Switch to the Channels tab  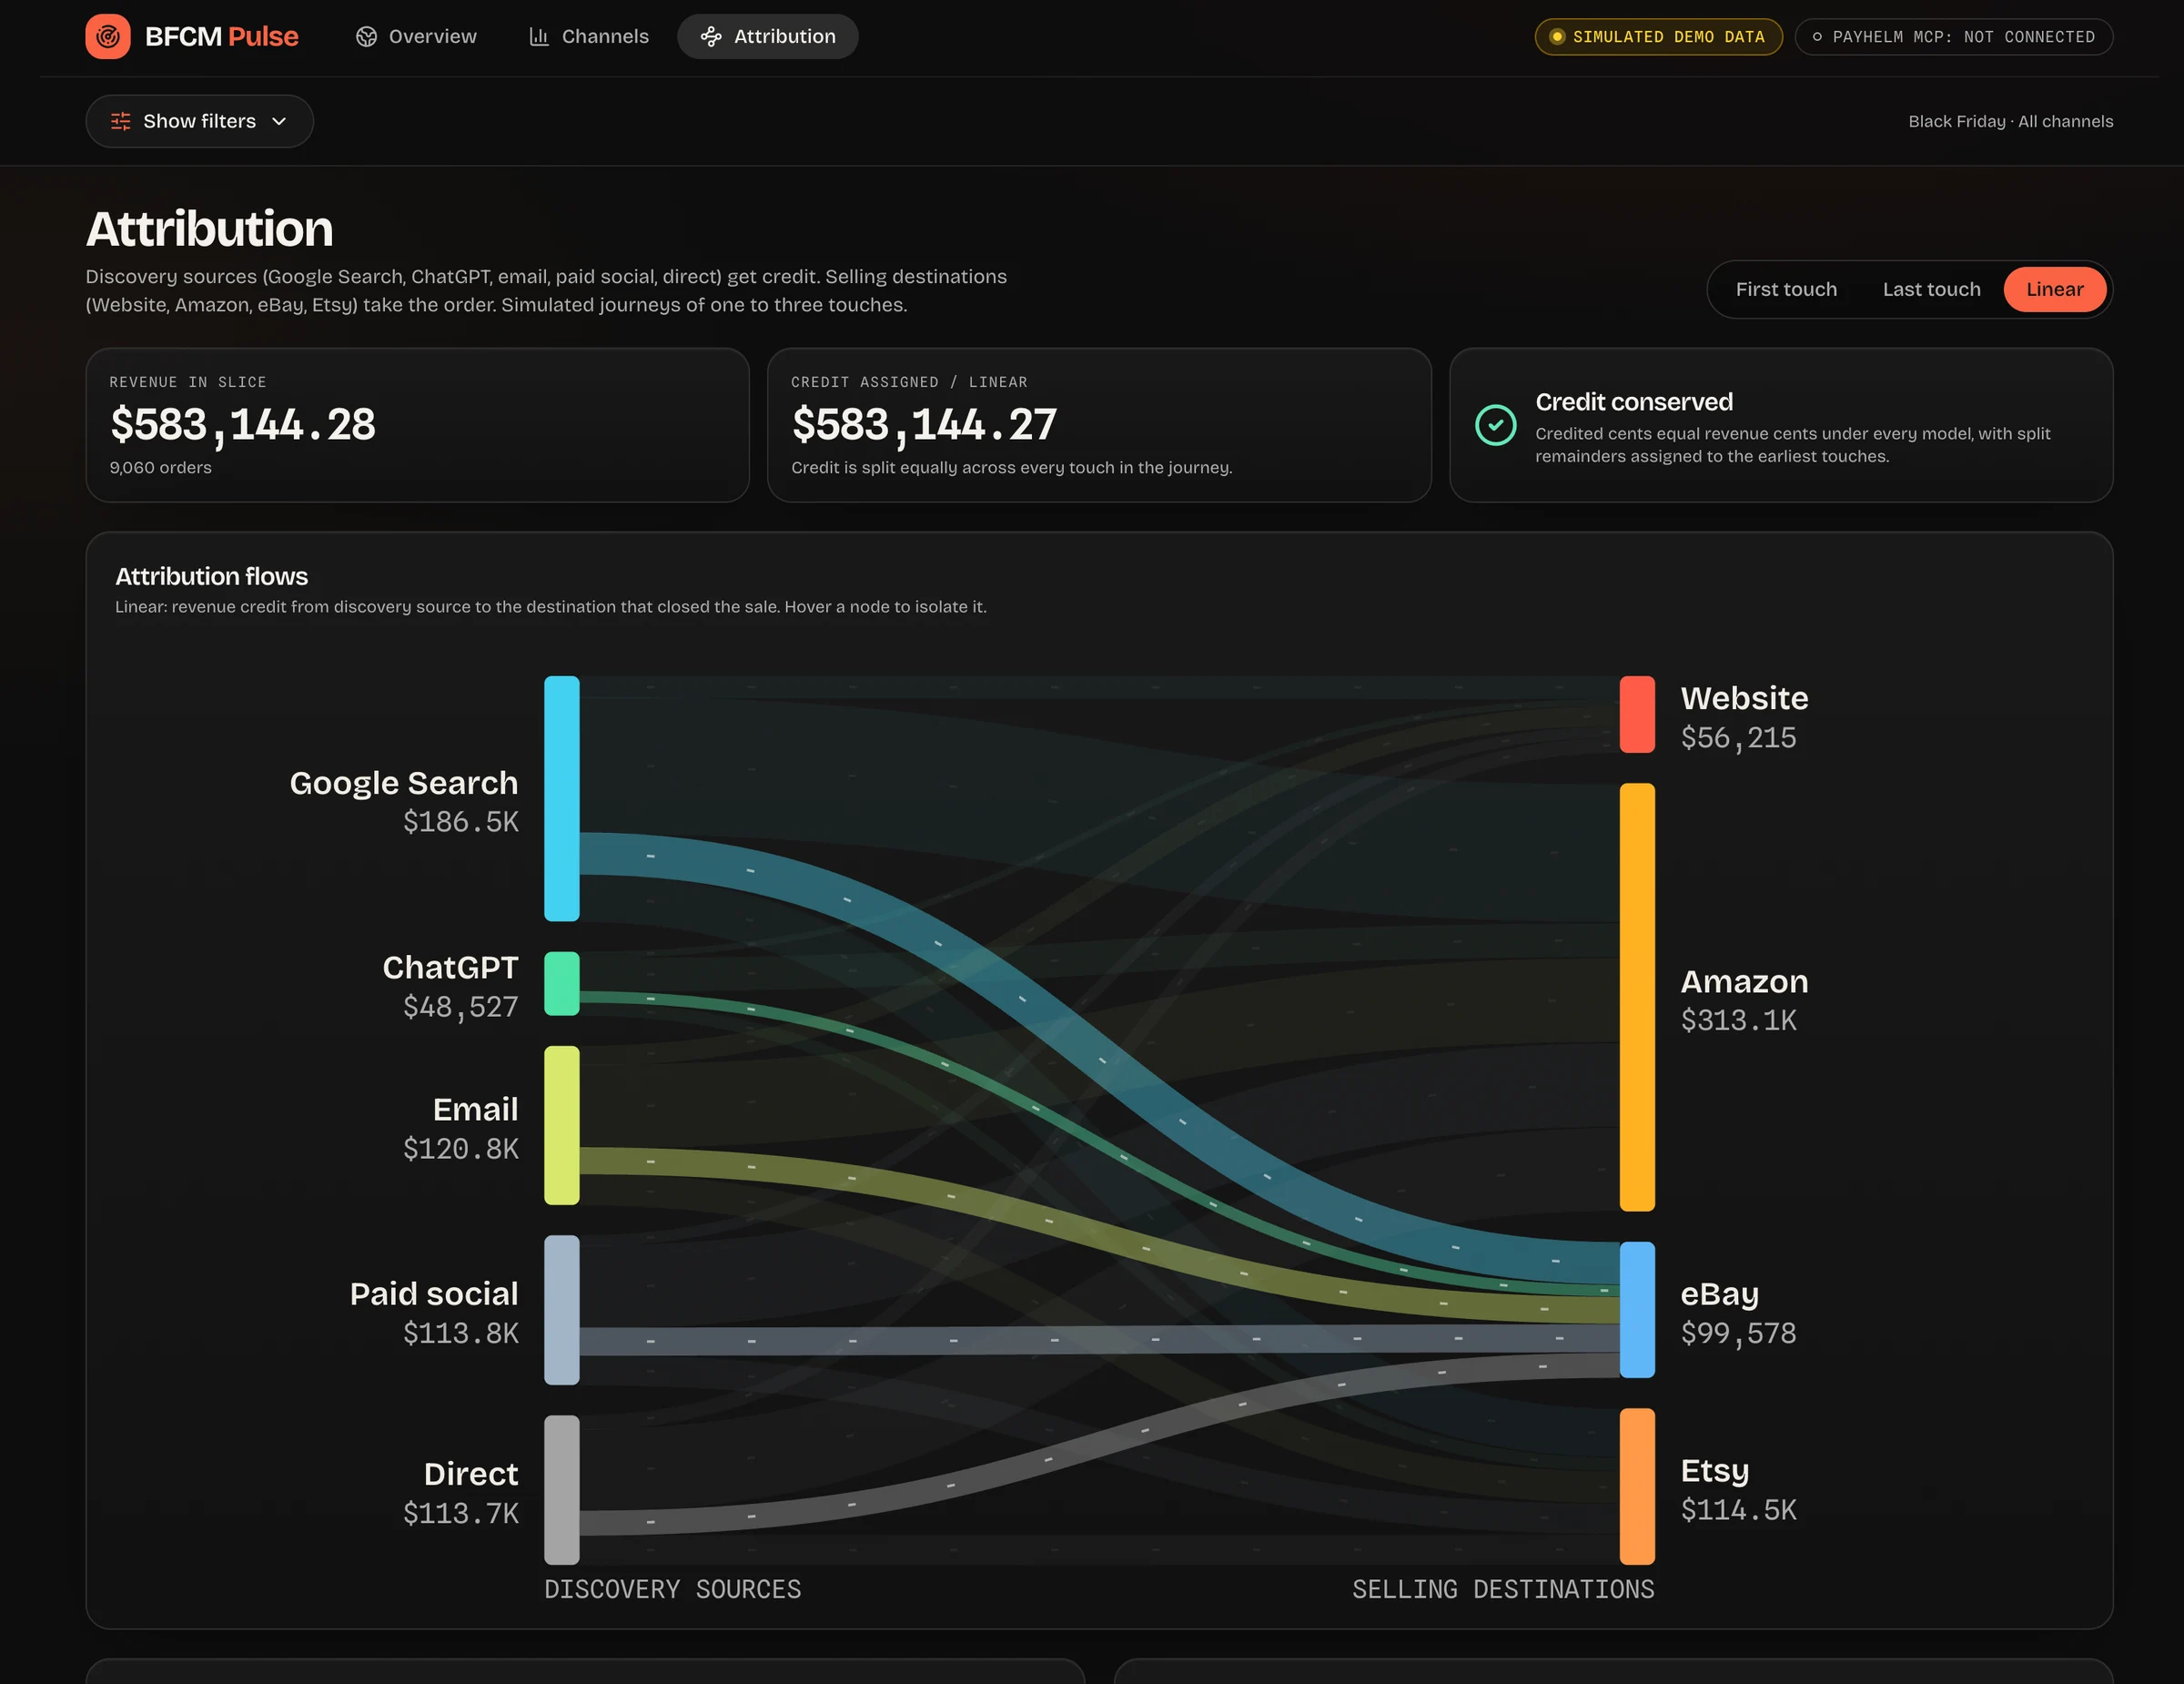pos(589,37)
